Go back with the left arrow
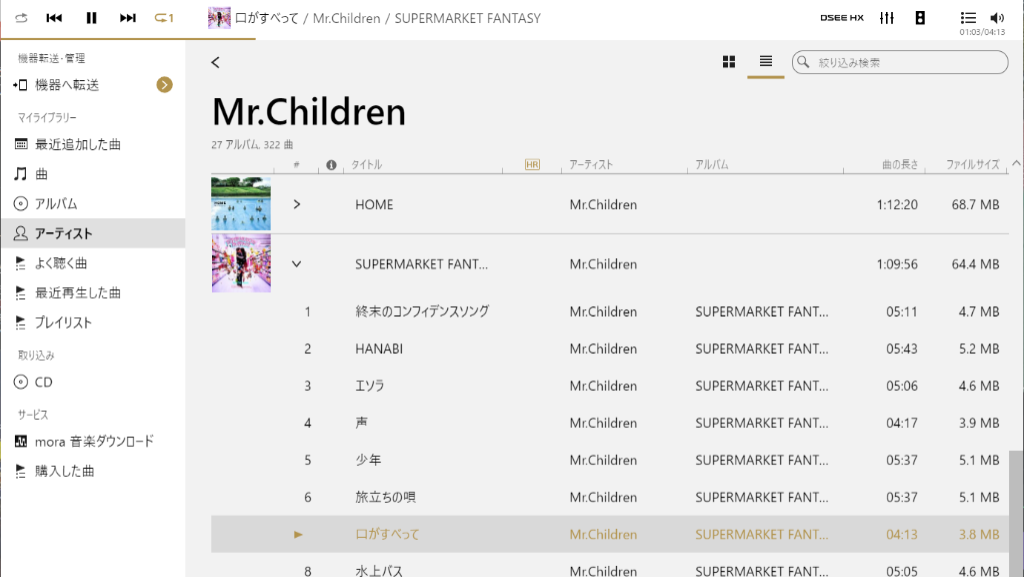This screenshot has width=1024, height=577. pyautogui.click(x=215, y=63)
